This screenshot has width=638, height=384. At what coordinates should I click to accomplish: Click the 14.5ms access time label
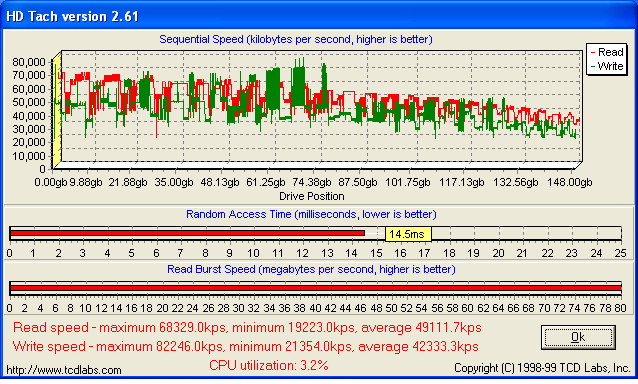tap(408, 234)
